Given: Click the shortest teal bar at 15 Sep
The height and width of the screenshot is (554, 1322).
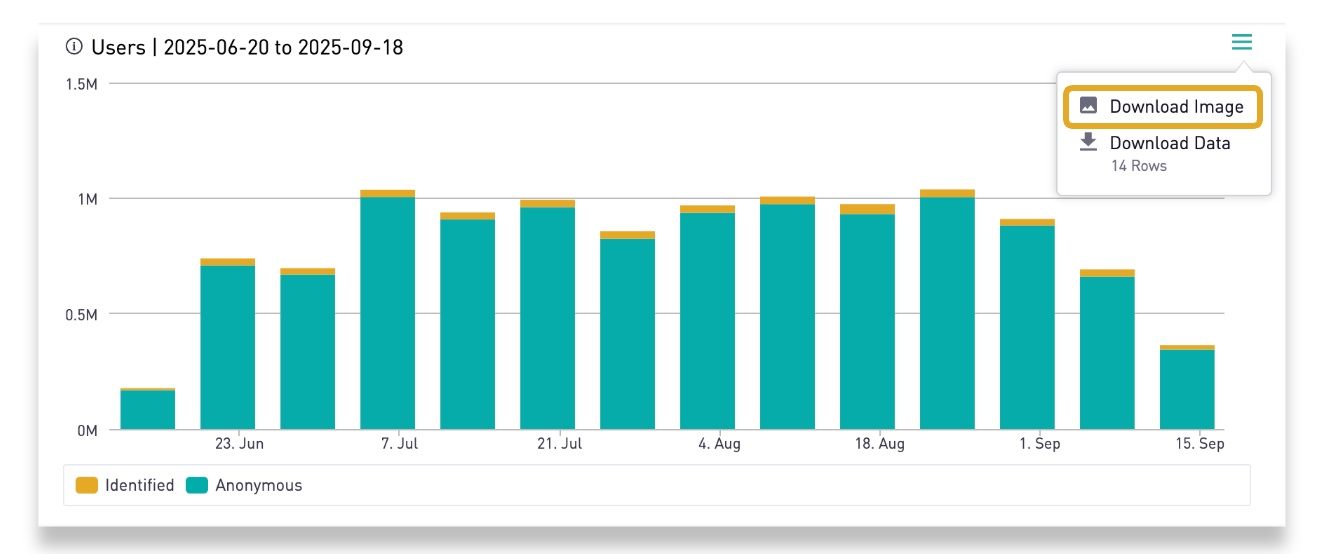Looking at the screenshot, I should tap(1187, 389).
